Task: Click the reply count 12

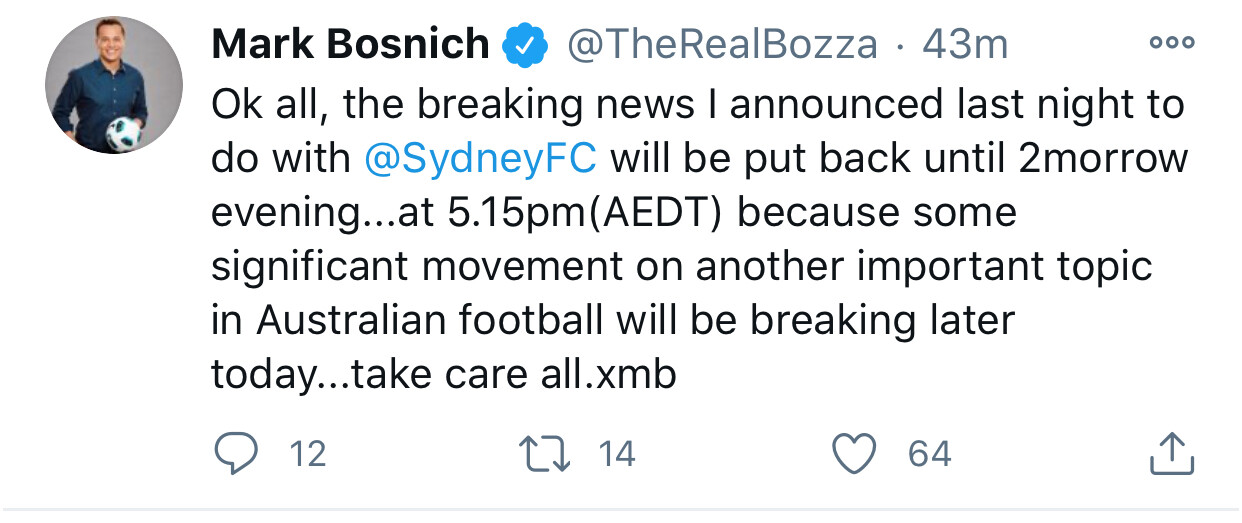Action: (307, 455)
